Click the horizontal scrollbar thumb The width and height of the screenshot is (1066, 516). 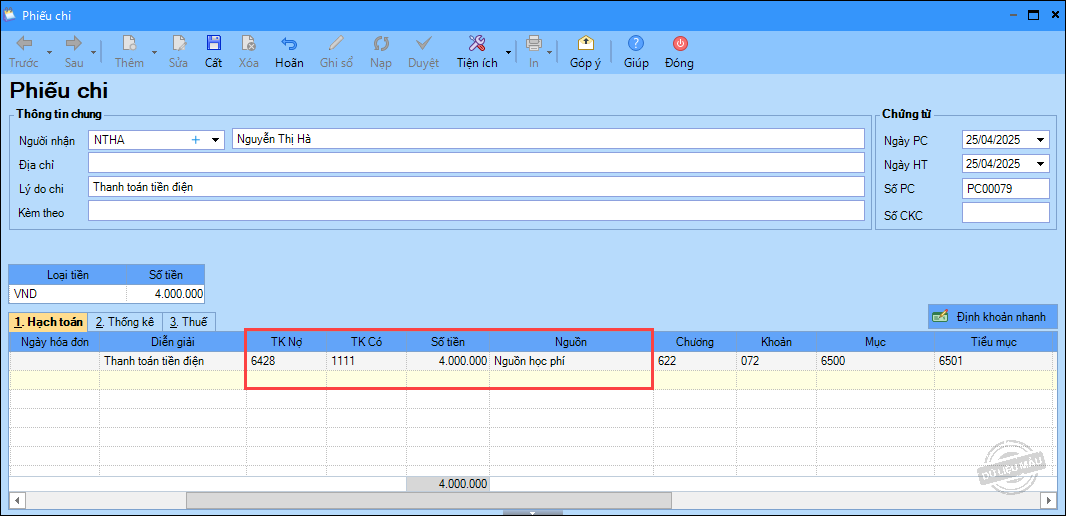428,500
